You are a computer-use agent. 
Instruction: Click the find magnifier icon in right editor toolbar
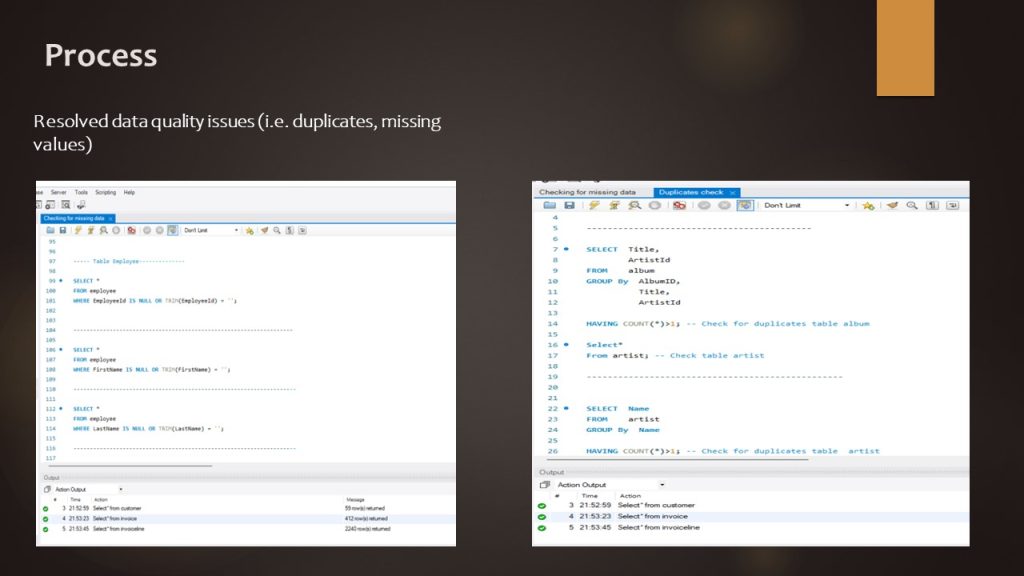(911, 205)
